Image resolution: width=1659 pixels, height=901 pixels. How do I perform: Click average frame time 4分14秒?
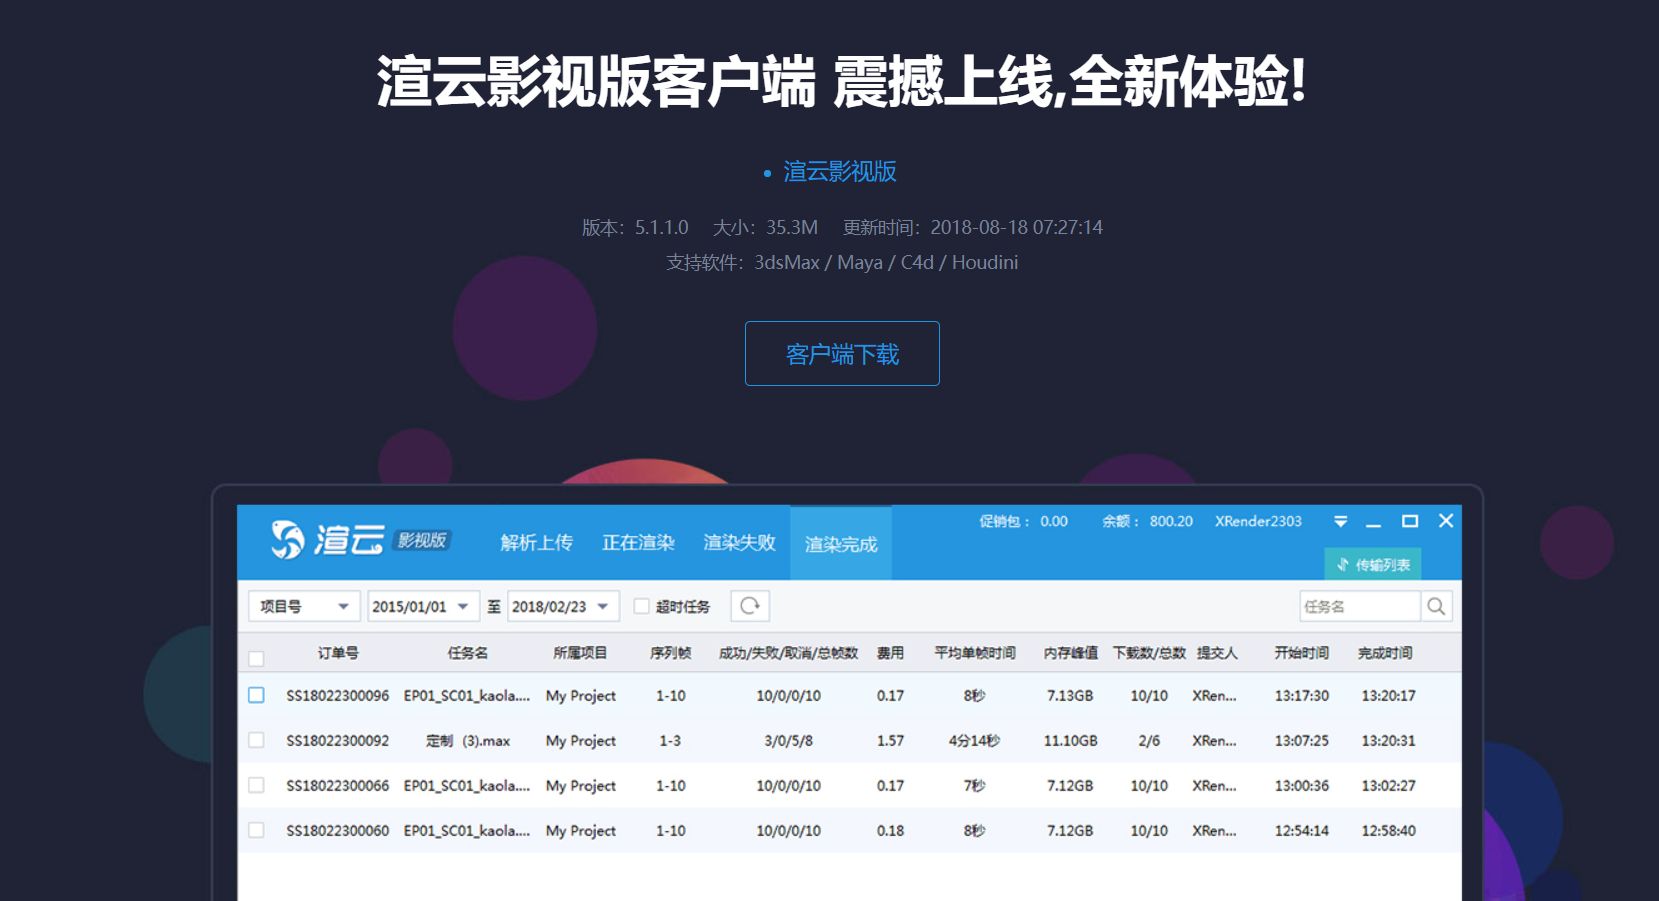pyautogui.click(x=974, y=740)
